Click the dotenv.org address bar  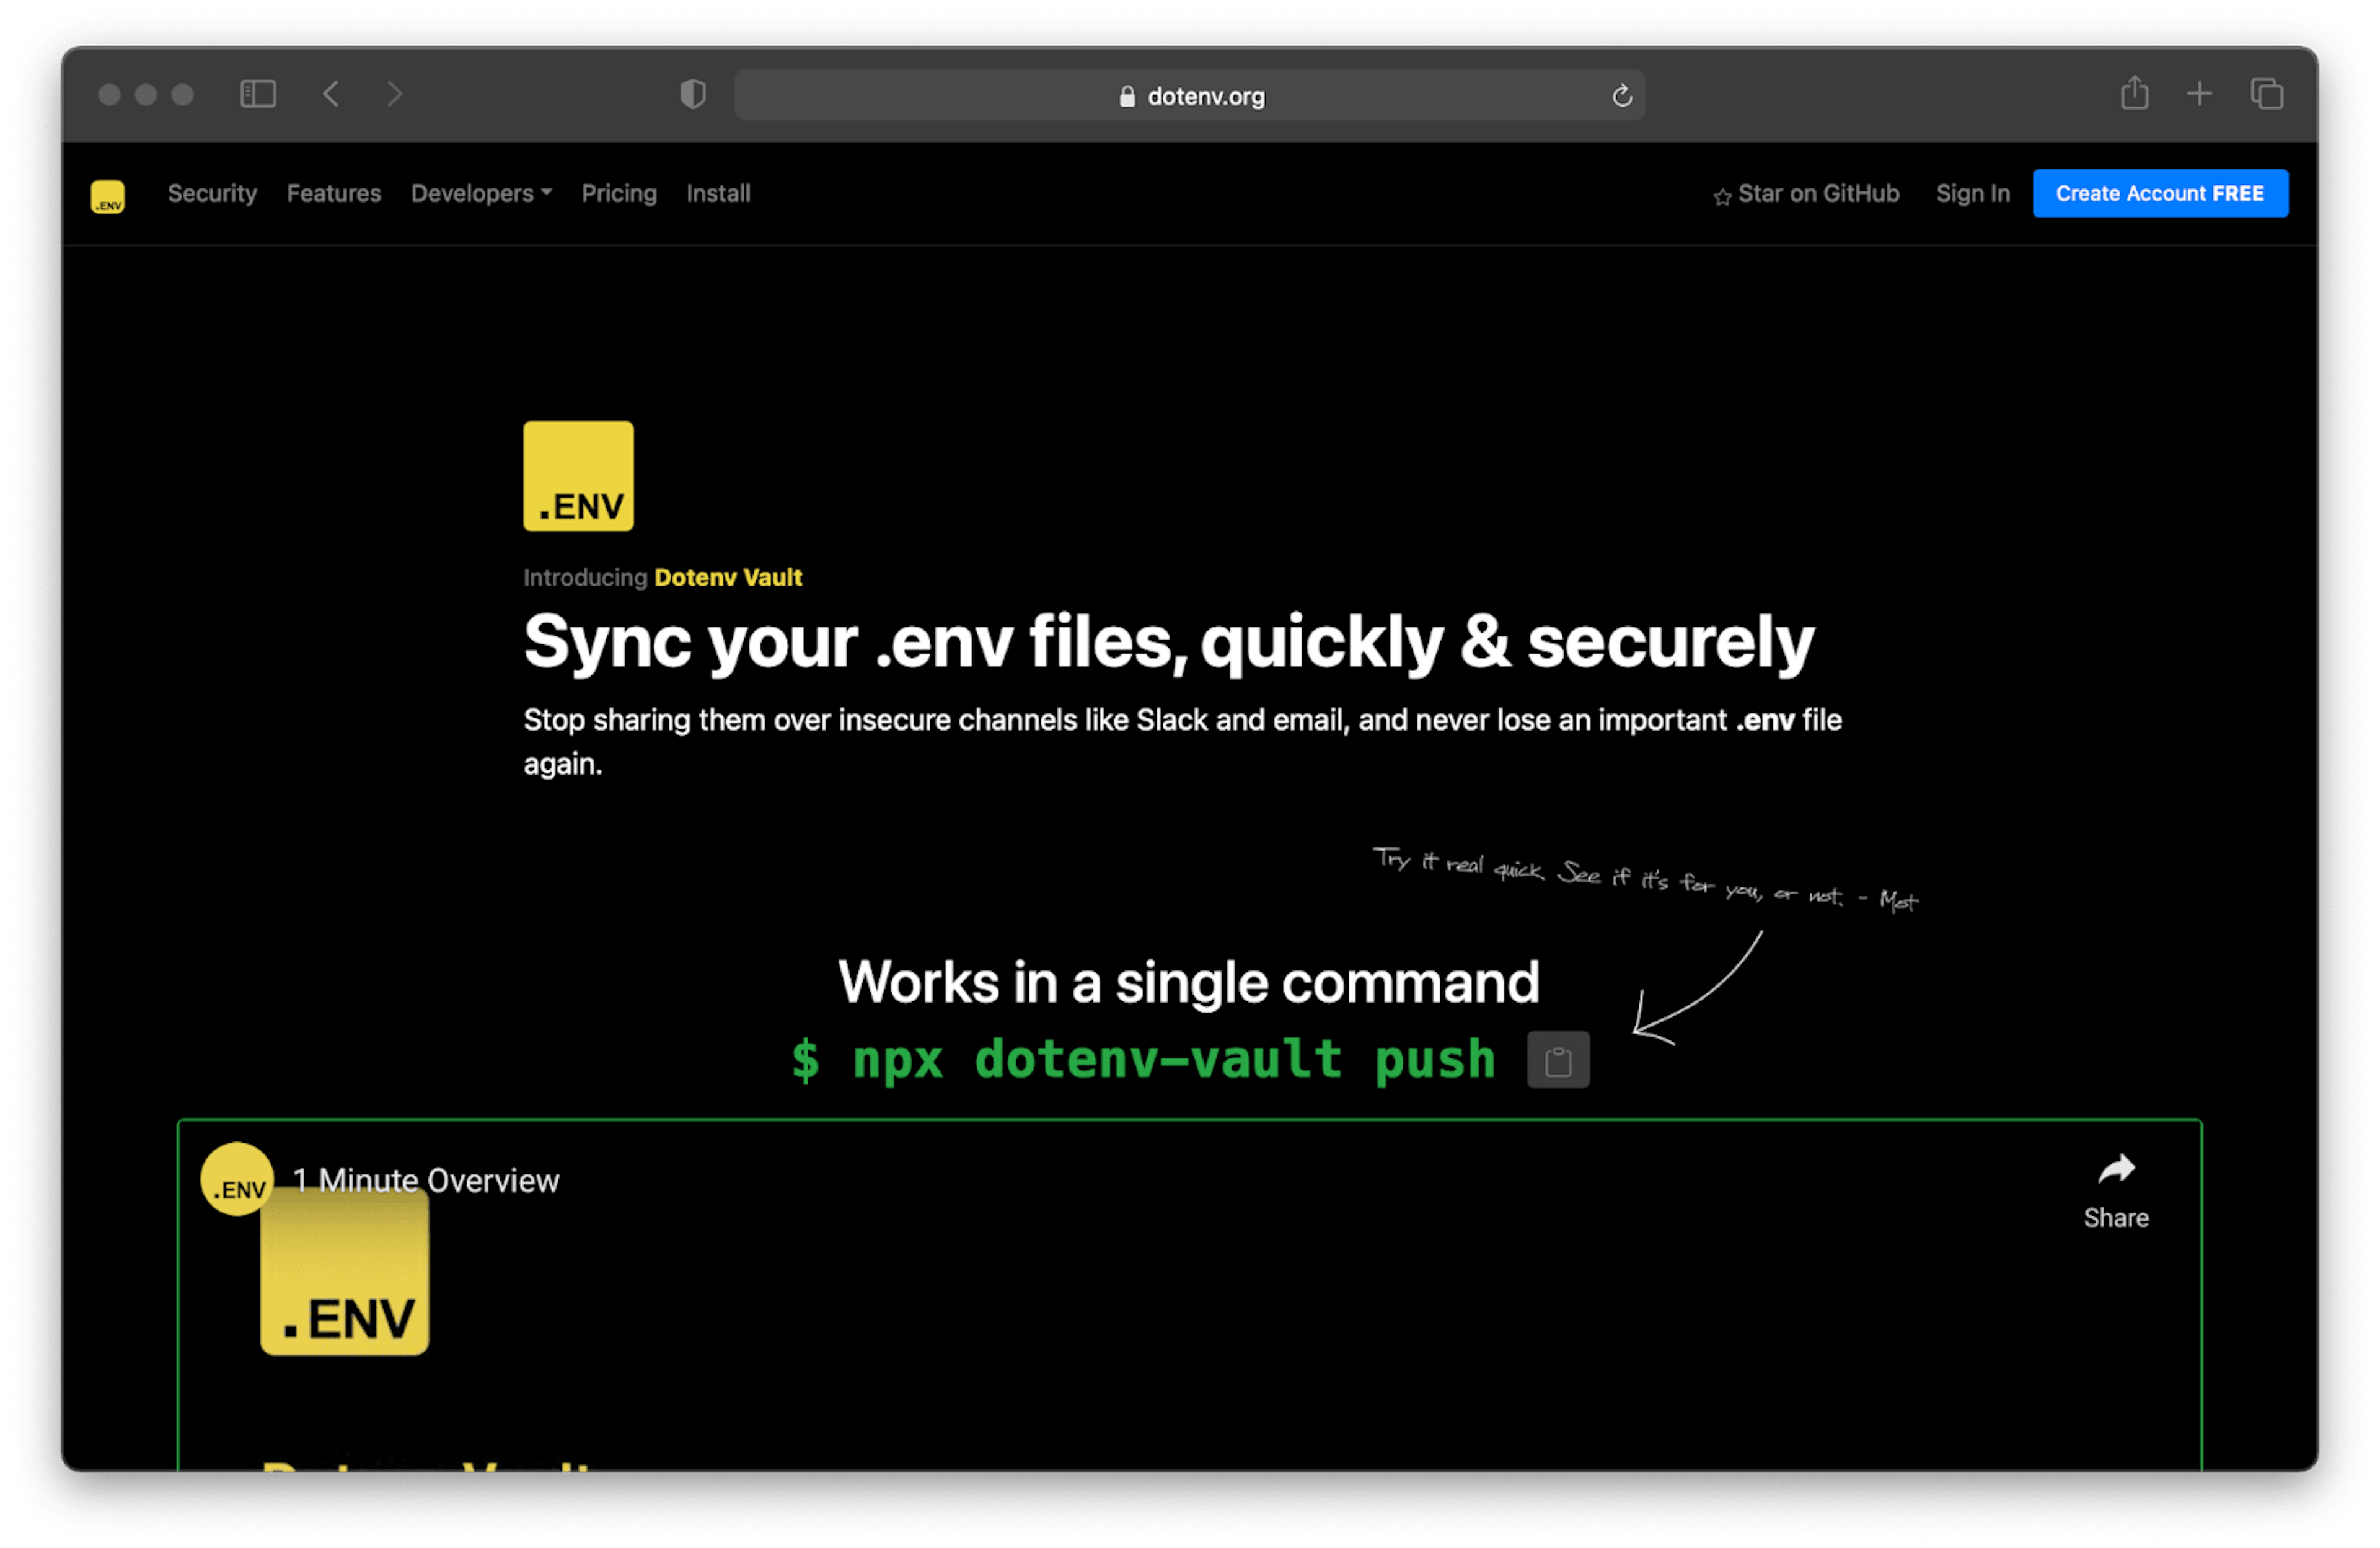(x=1189, y=96)
